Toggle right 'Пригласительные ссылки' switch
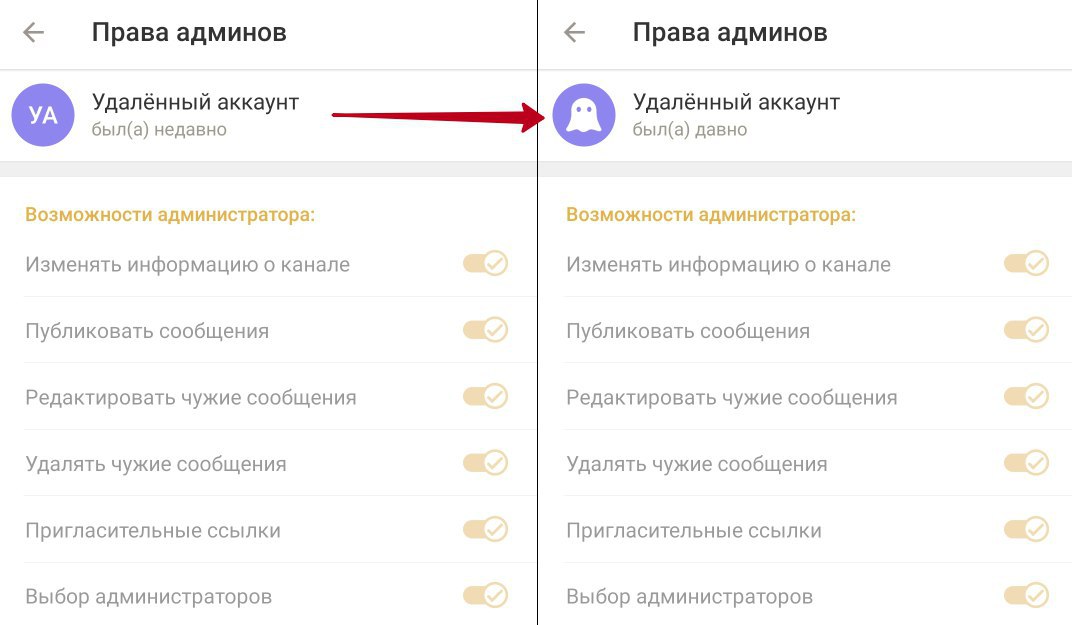The width and height of the screenshot is (1072, 625). point(1026,530)
